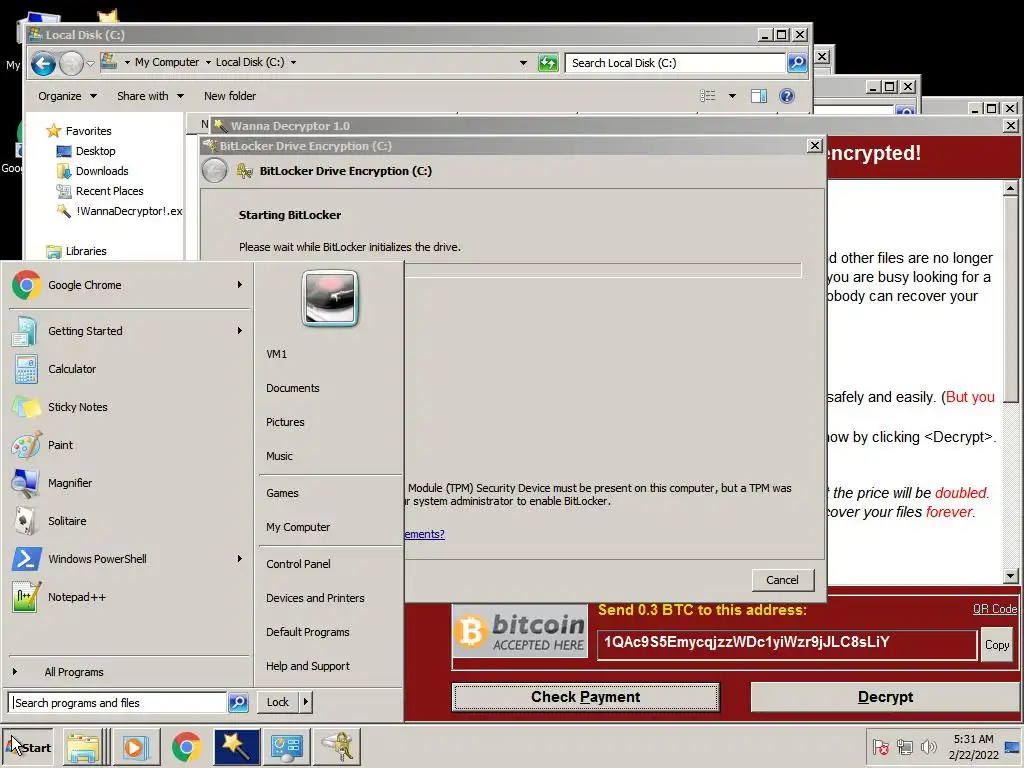Open Control Panel from Start menu

(298, 564)
